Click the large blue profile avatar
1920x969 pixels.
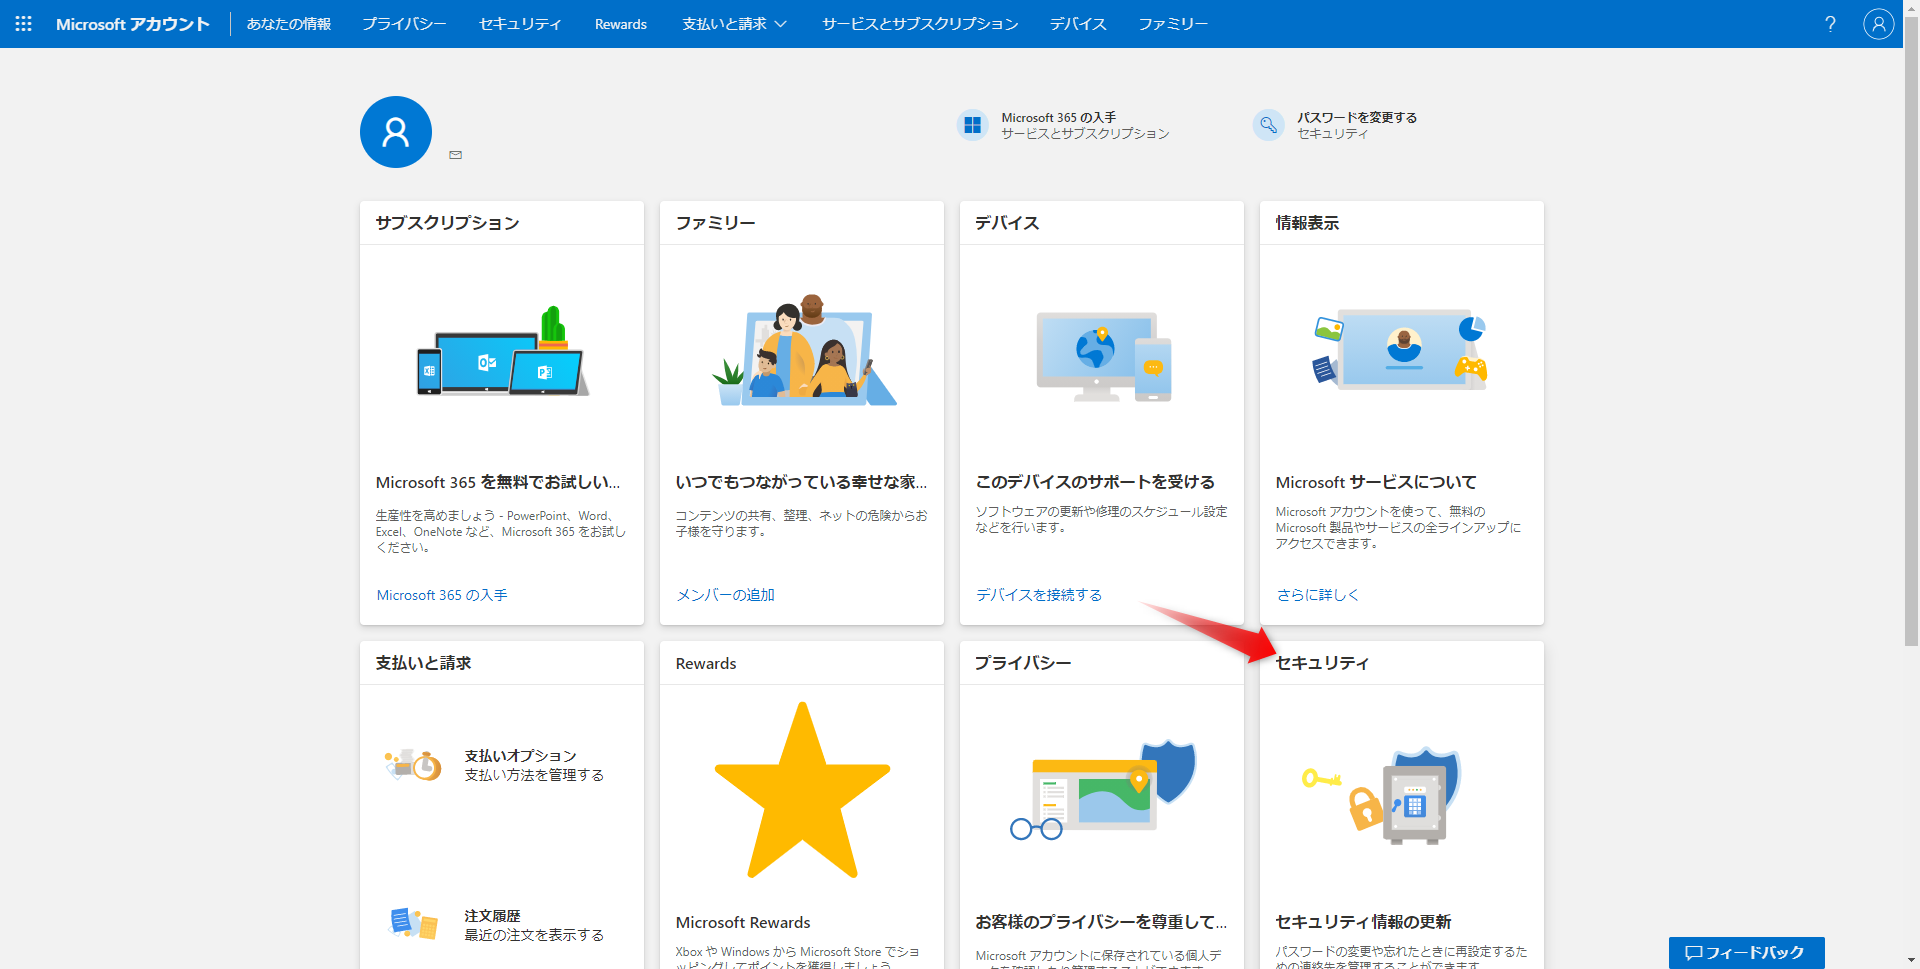(396, 132)
